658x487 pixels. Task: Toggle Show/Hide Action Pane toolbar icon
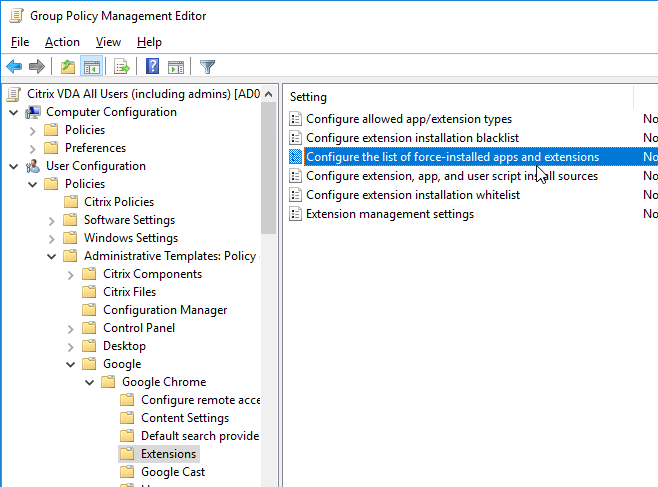pos(176,66)
